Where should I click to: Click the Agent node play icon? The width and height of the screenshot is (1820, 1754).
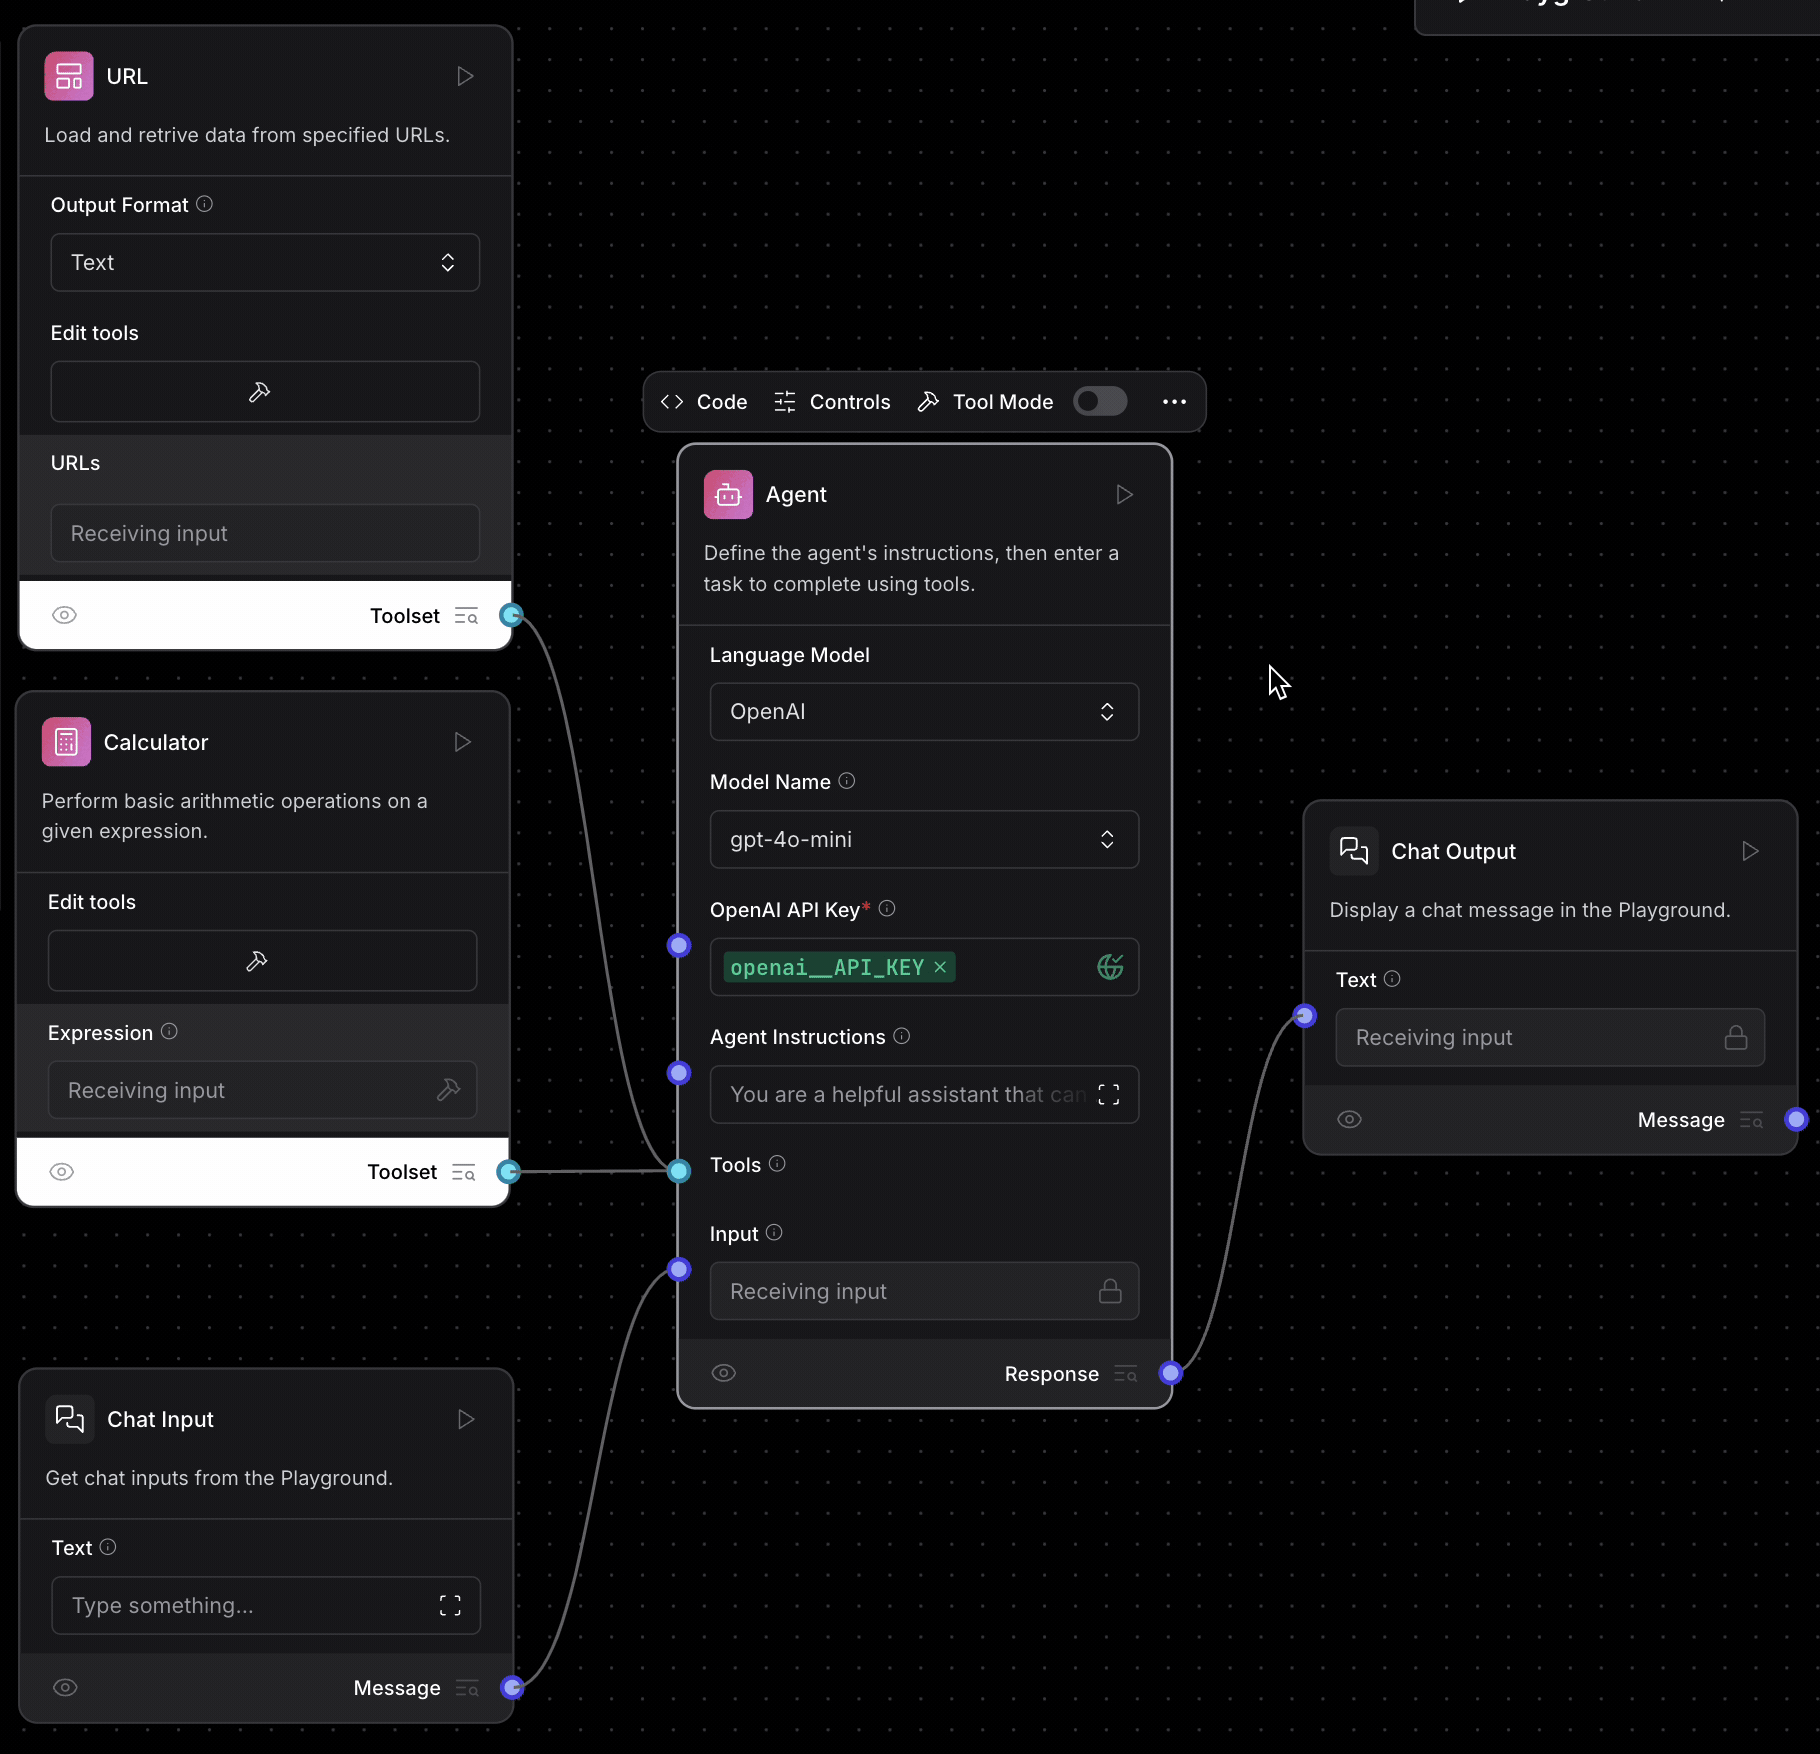click(1124, 495)
